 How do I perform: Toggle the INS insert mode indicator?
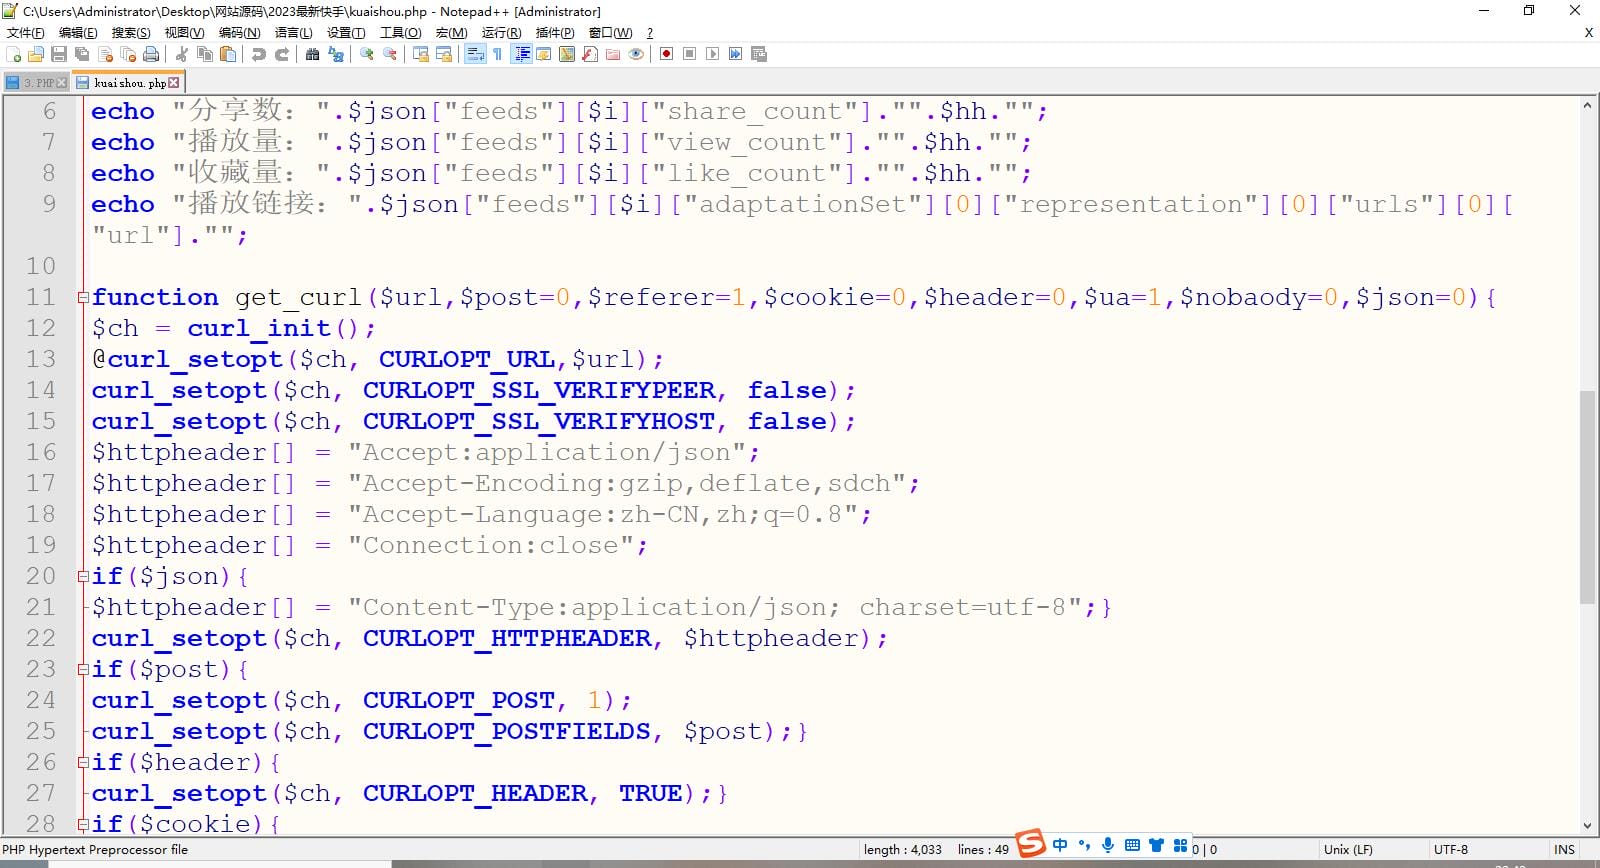(x=1564, y=849)
